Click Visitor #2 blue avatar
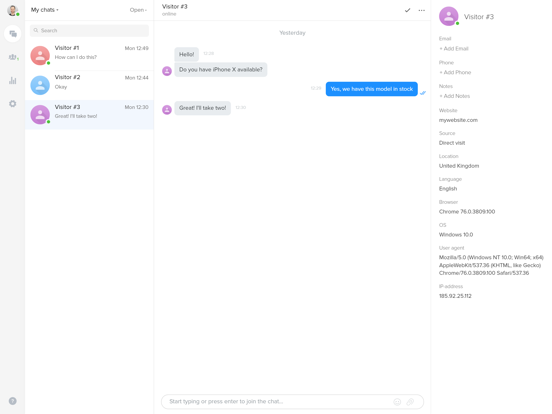The image size is (552, 414). (40, 85)
